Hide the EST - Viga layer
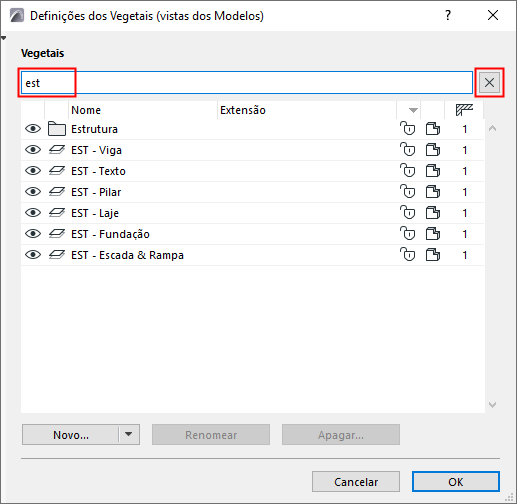The height and width of the screenshot is (504, 517). pos(33,150)
